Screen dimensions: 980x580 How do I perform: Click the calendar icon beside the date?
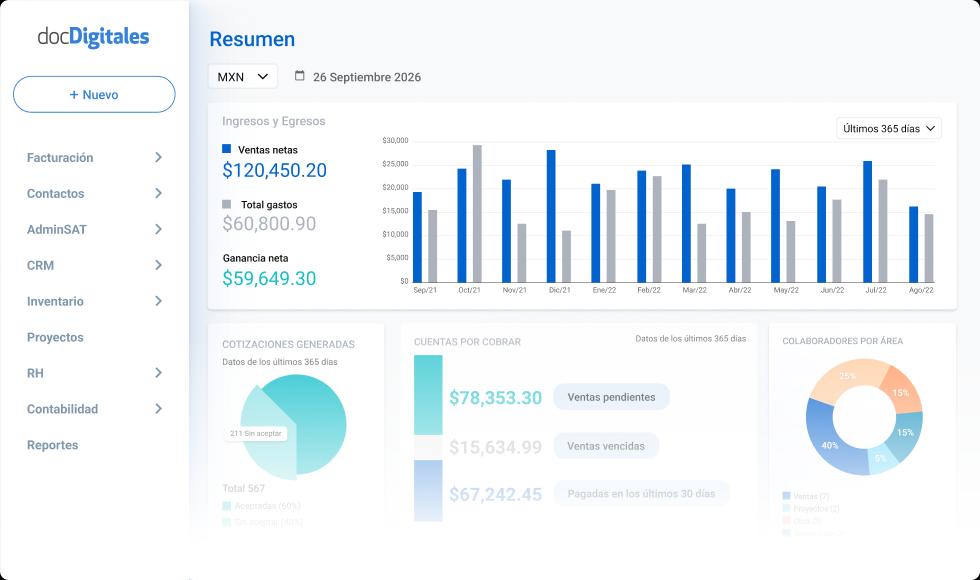tap(300, 76)
